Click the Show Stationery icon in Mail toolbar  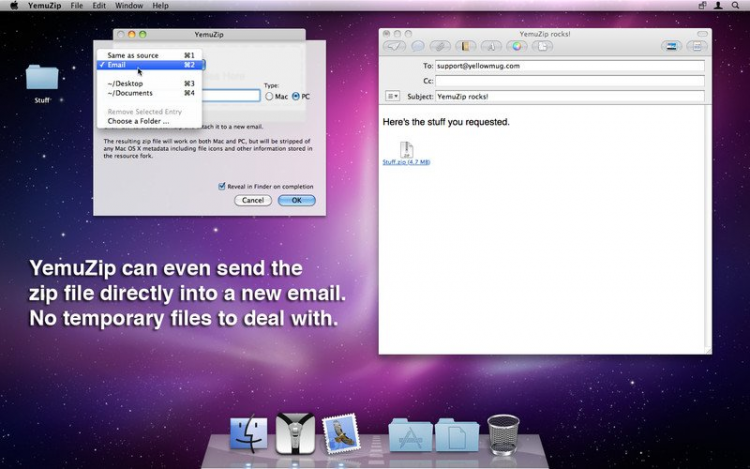click(x=697, y=46)
